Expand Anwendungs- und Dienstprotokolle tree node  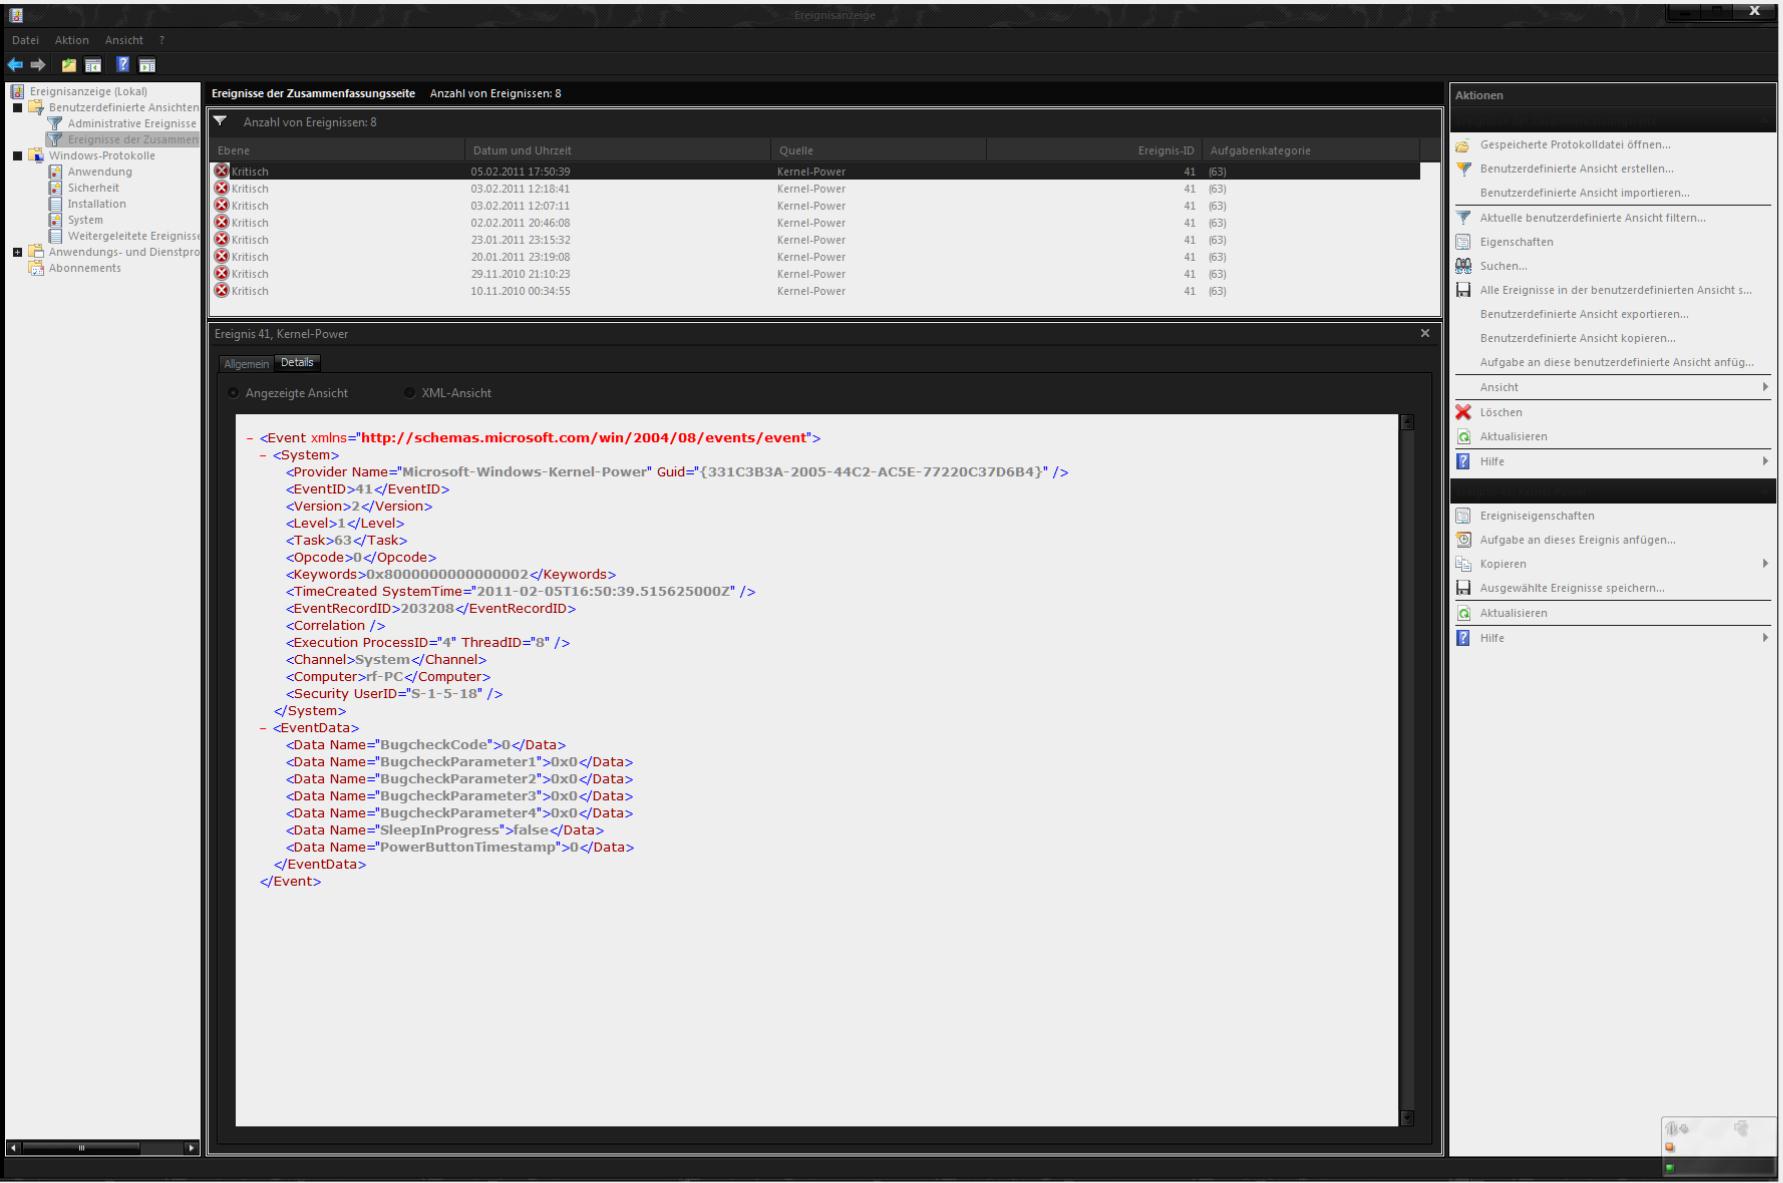(17, 252)
